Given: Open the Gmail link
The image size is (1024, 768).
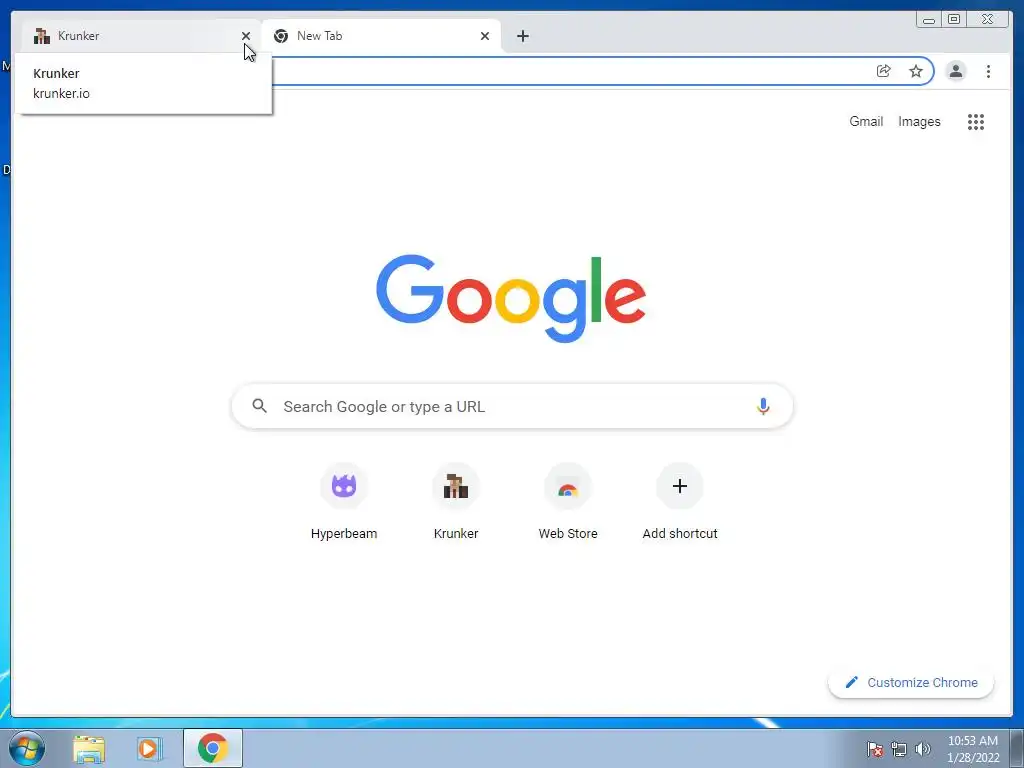Looking at the screenshot, I should click(866, 121).
